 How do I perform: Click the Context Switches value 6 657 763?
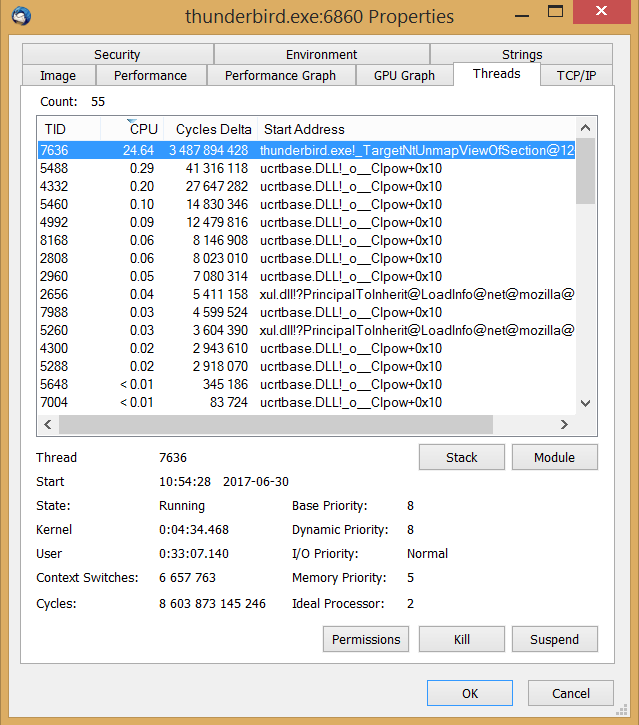click(x=187, y=578)
